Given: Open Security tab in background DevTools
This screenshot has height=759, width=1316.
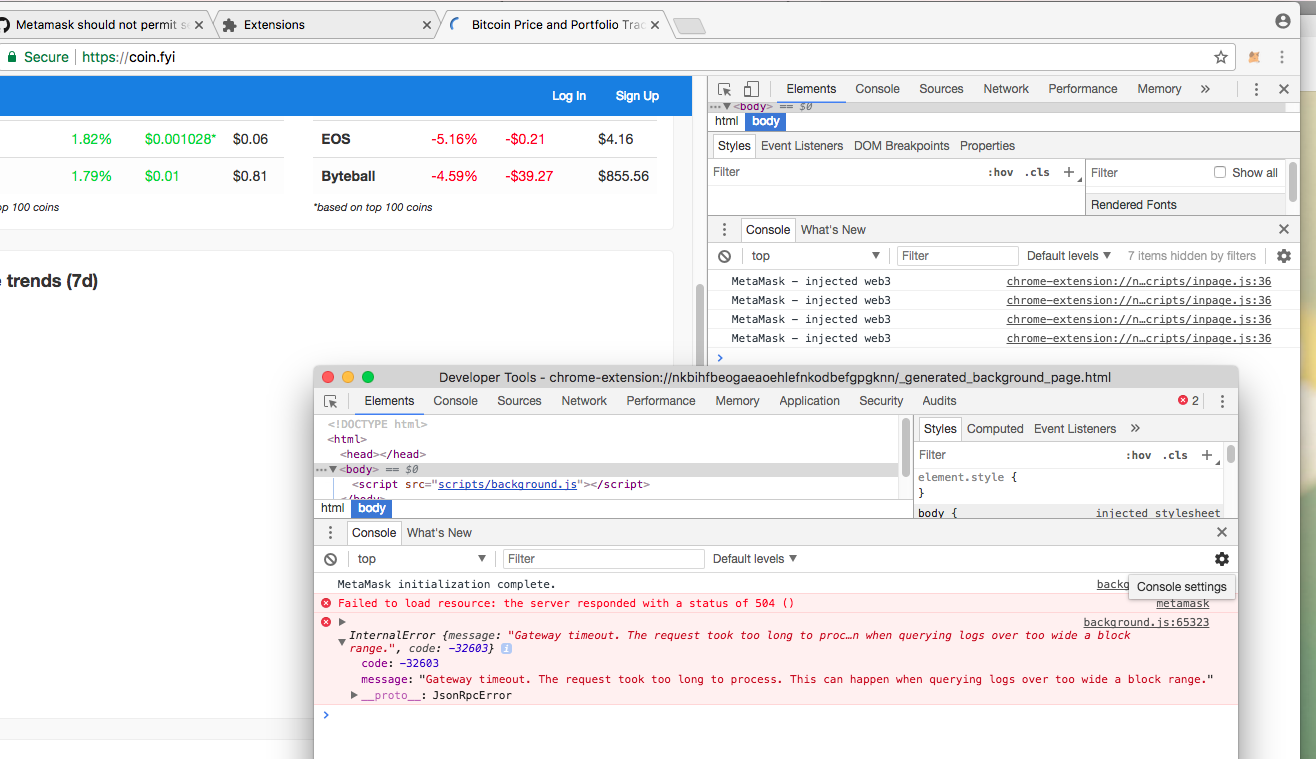Looking at the screenshot, I should pyautogui.click(x=881, y=401).
